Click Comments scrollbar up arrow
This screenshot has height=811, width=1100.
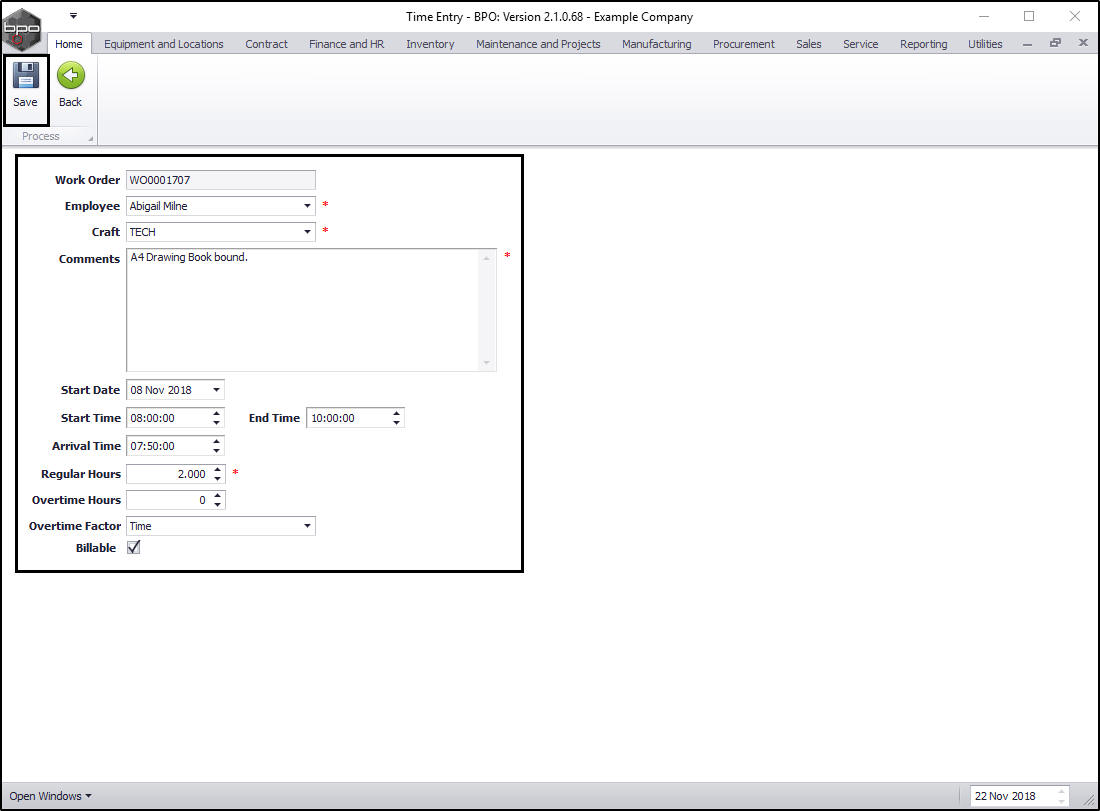[x=487, y=258]
